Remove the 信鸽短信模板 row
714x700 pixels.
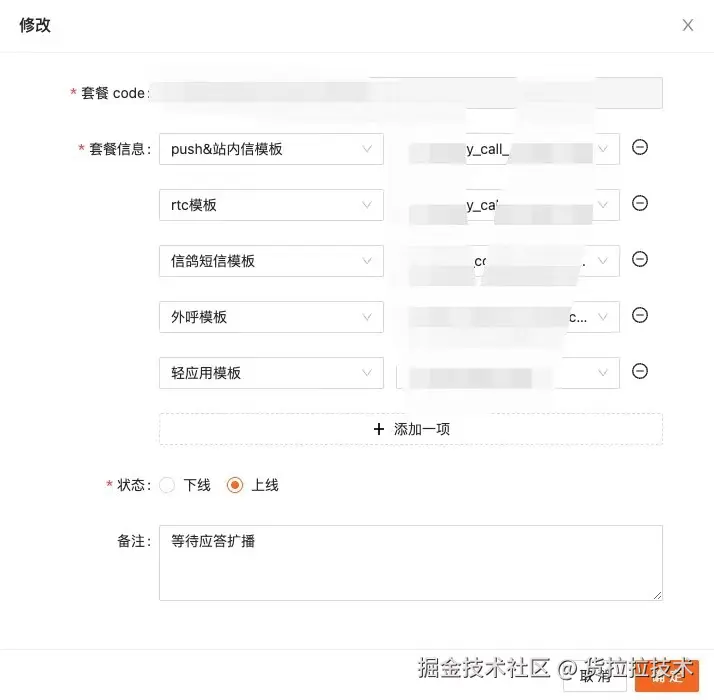tap(640, 259)
